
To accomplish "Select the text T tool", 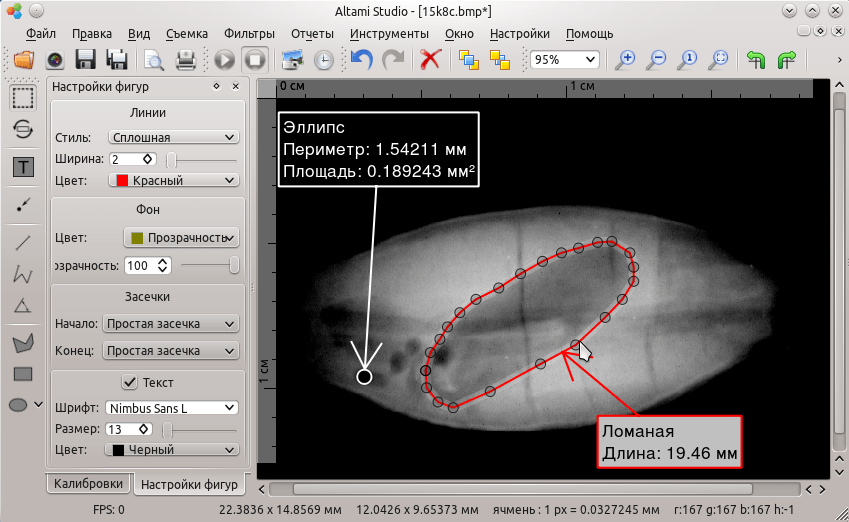I will coord(23,167).
